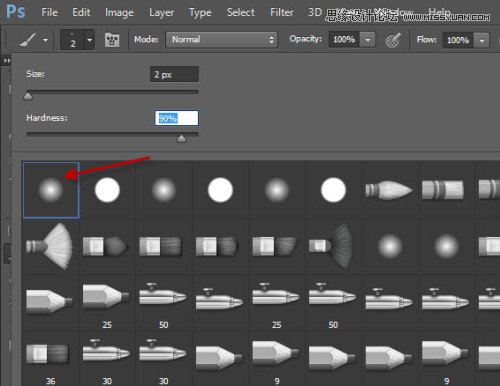Viewport: 500px width, 386px height.
Task: Open the File menu
Action: coord(49,12)
